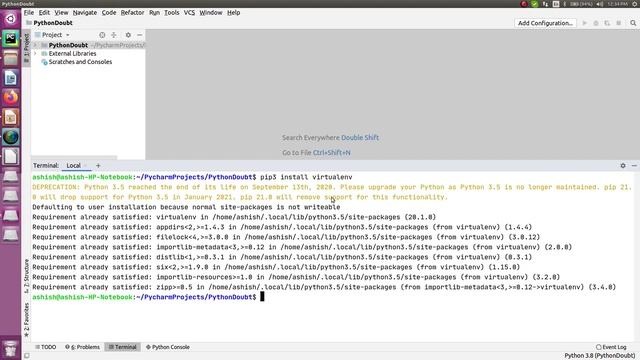Open the Navigate menu
The image size is (640, 360).
[x=85, y=13]
